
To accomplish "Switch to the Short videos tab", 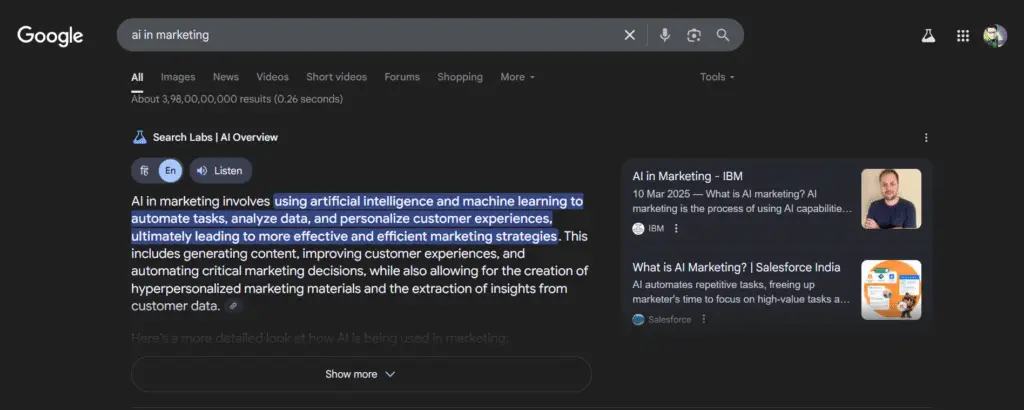I will (336, 77).
